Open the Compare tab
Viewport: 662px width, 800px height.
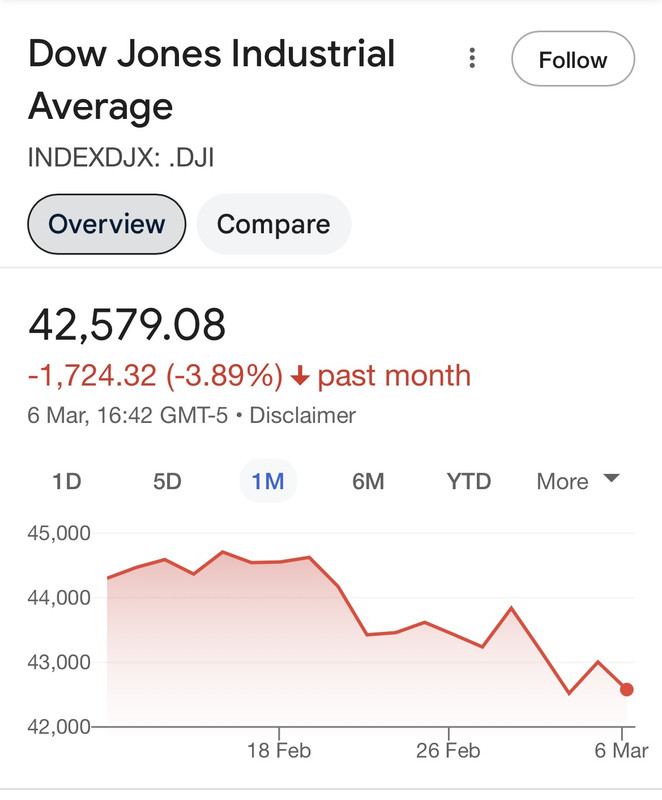pos(274,224)
